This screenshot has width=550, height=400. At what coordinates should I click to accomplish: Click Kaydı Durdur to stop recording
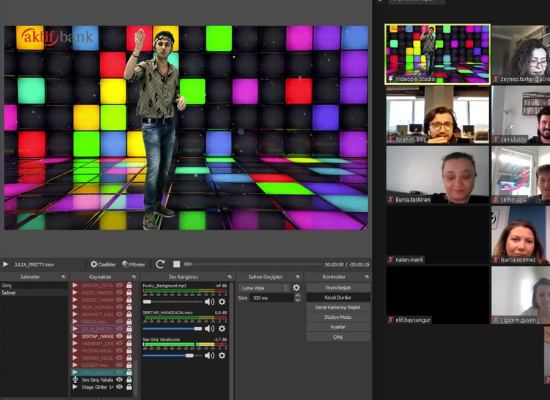pyautogui.click(x=338, y=298)
